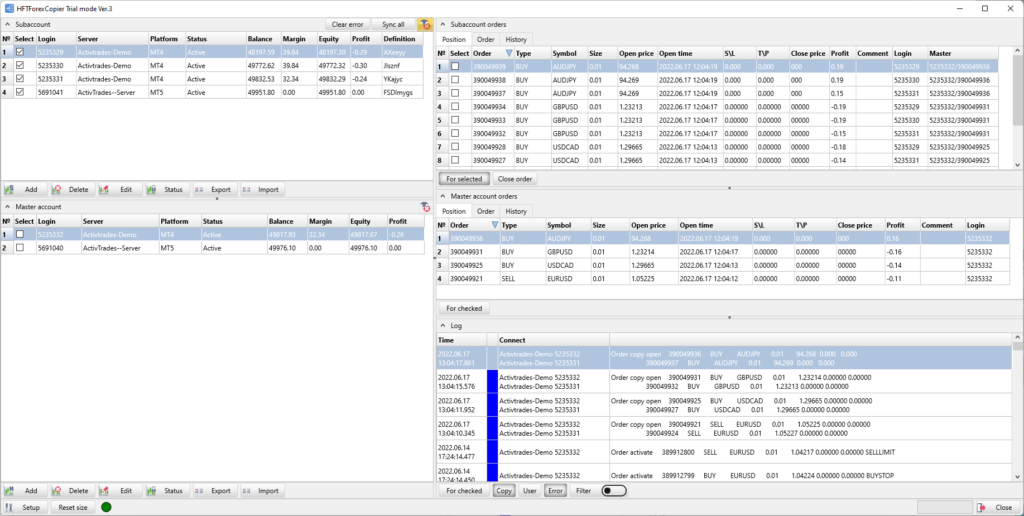Select subaccount definition YKajyc cell

402,79
